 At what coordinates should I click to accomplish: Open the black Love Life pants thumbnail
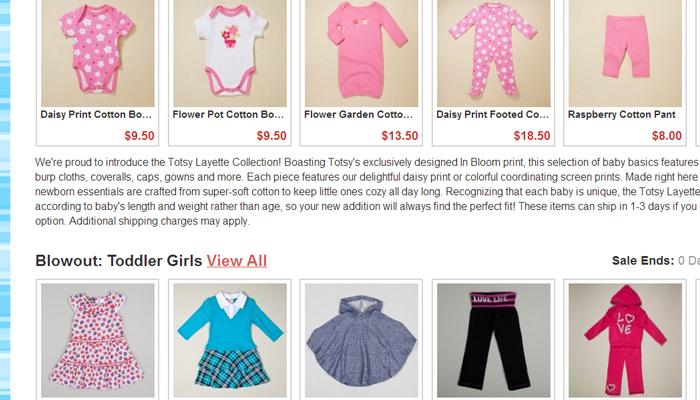(x=494, y=340)
